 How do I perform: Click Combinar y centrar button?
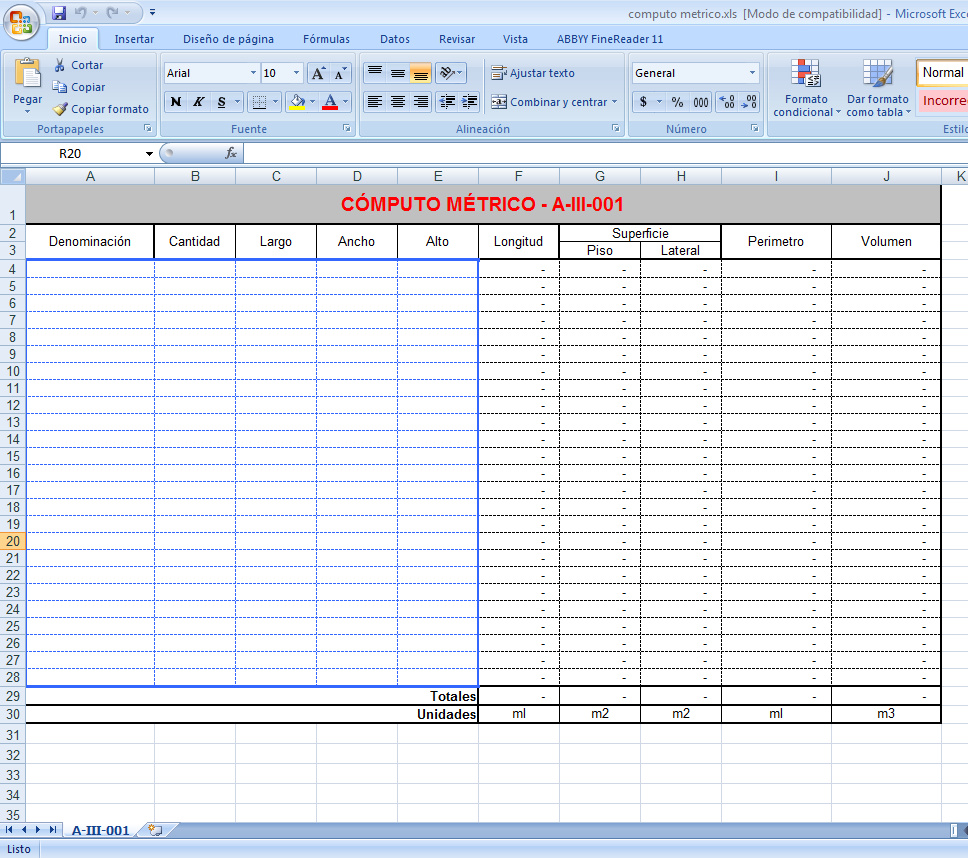[549, 102]
